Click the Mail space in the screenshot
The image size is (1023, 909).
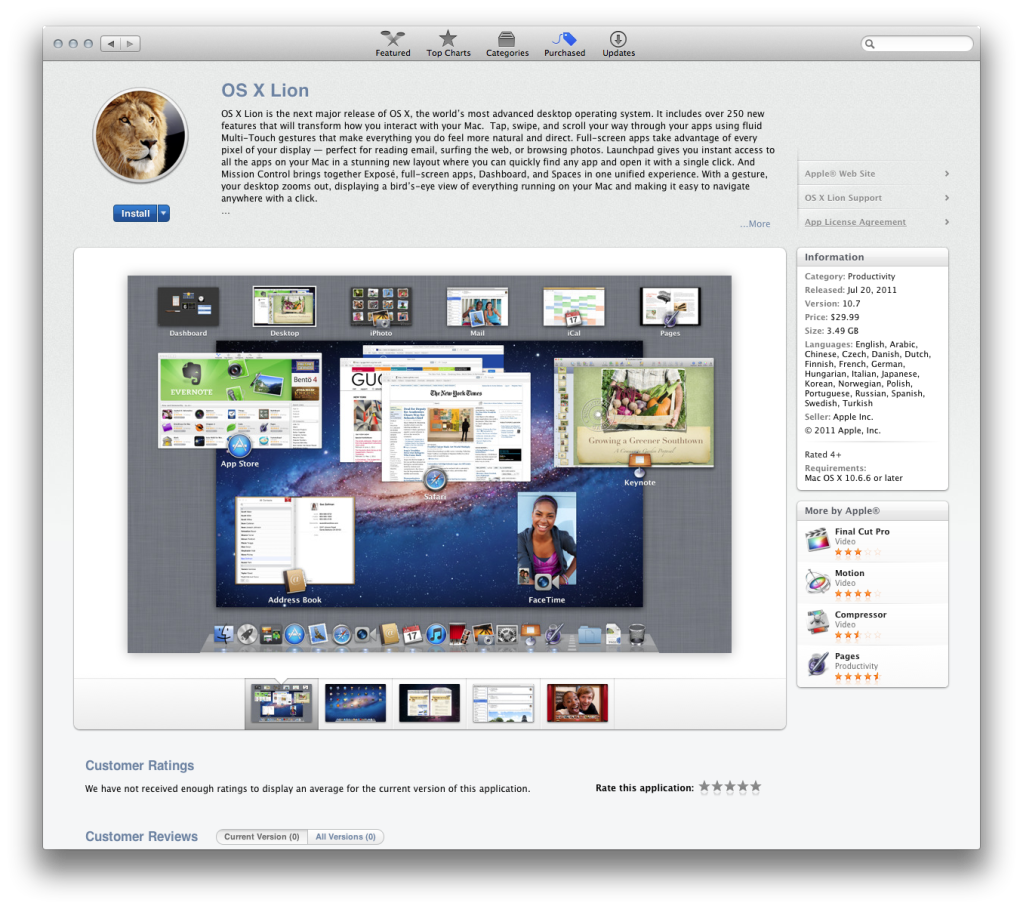(477, 307)
